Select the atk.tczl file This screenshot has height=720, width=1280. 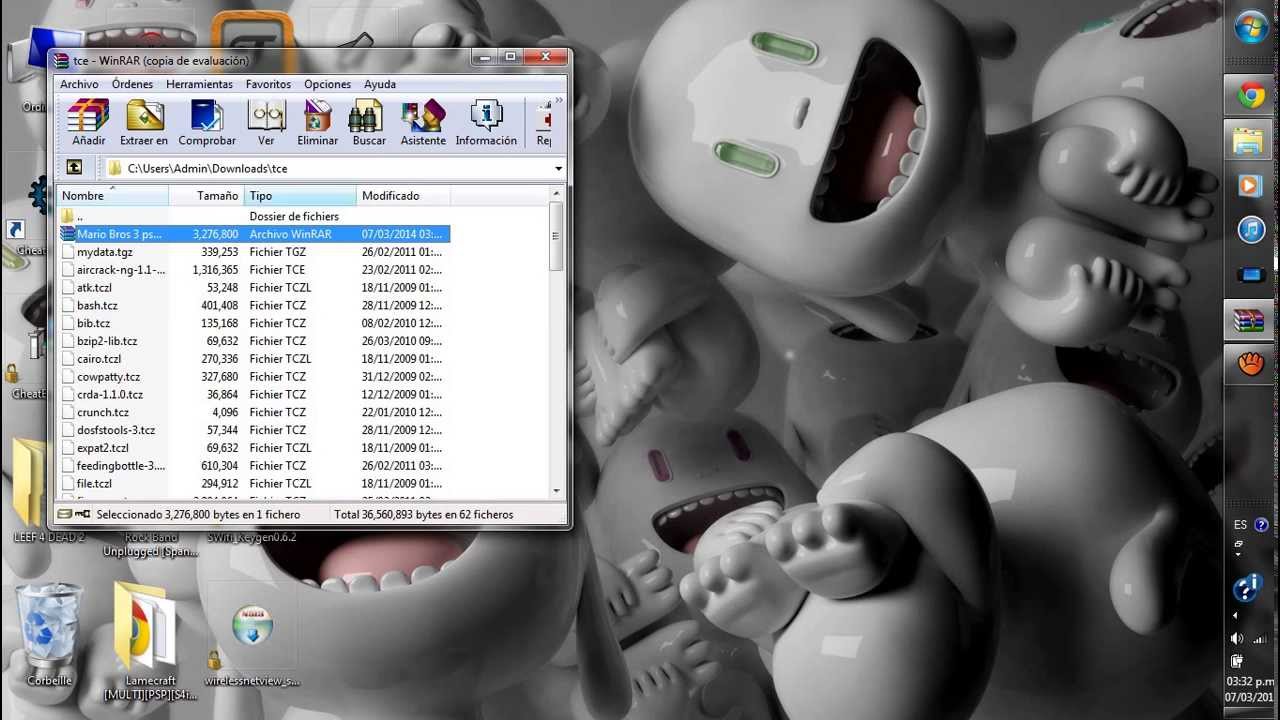click(x=254, y=288)
